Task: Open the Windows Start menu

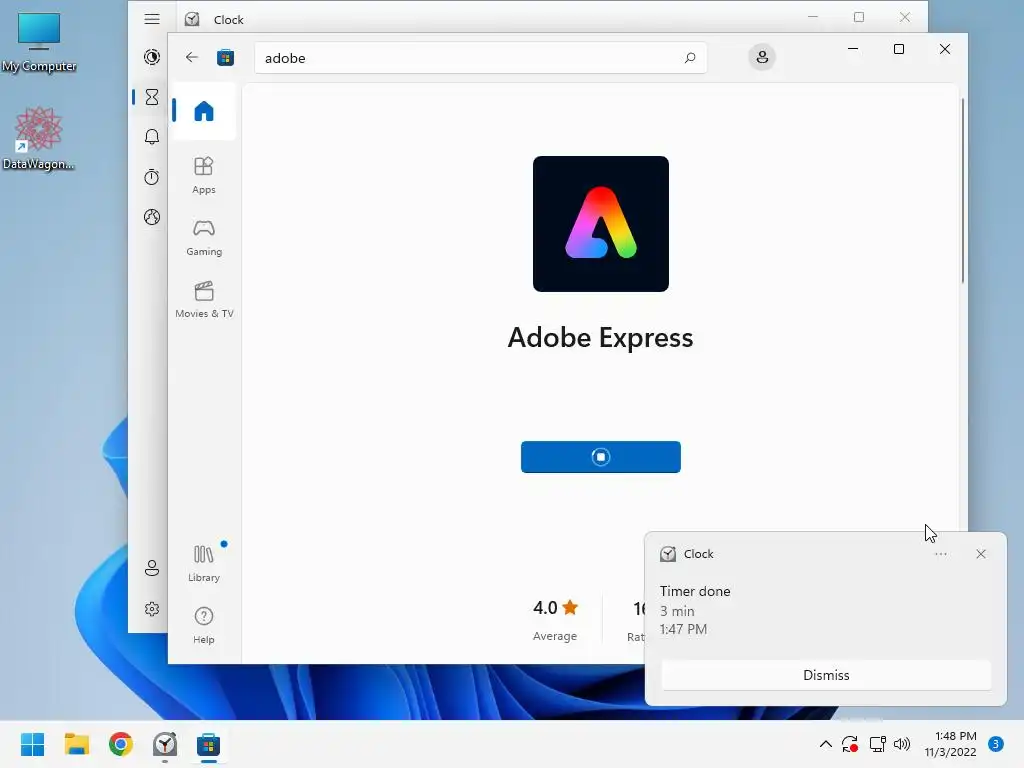Action: click(x=32, y=744)
